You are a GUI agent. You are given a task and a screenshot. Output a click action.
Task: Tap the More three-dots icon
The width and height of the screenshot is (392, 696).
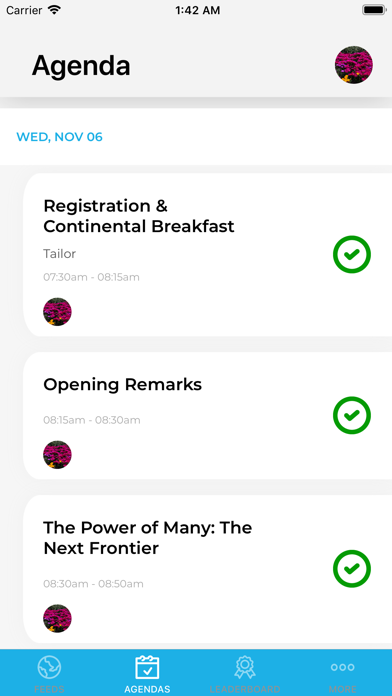point(343,667)
